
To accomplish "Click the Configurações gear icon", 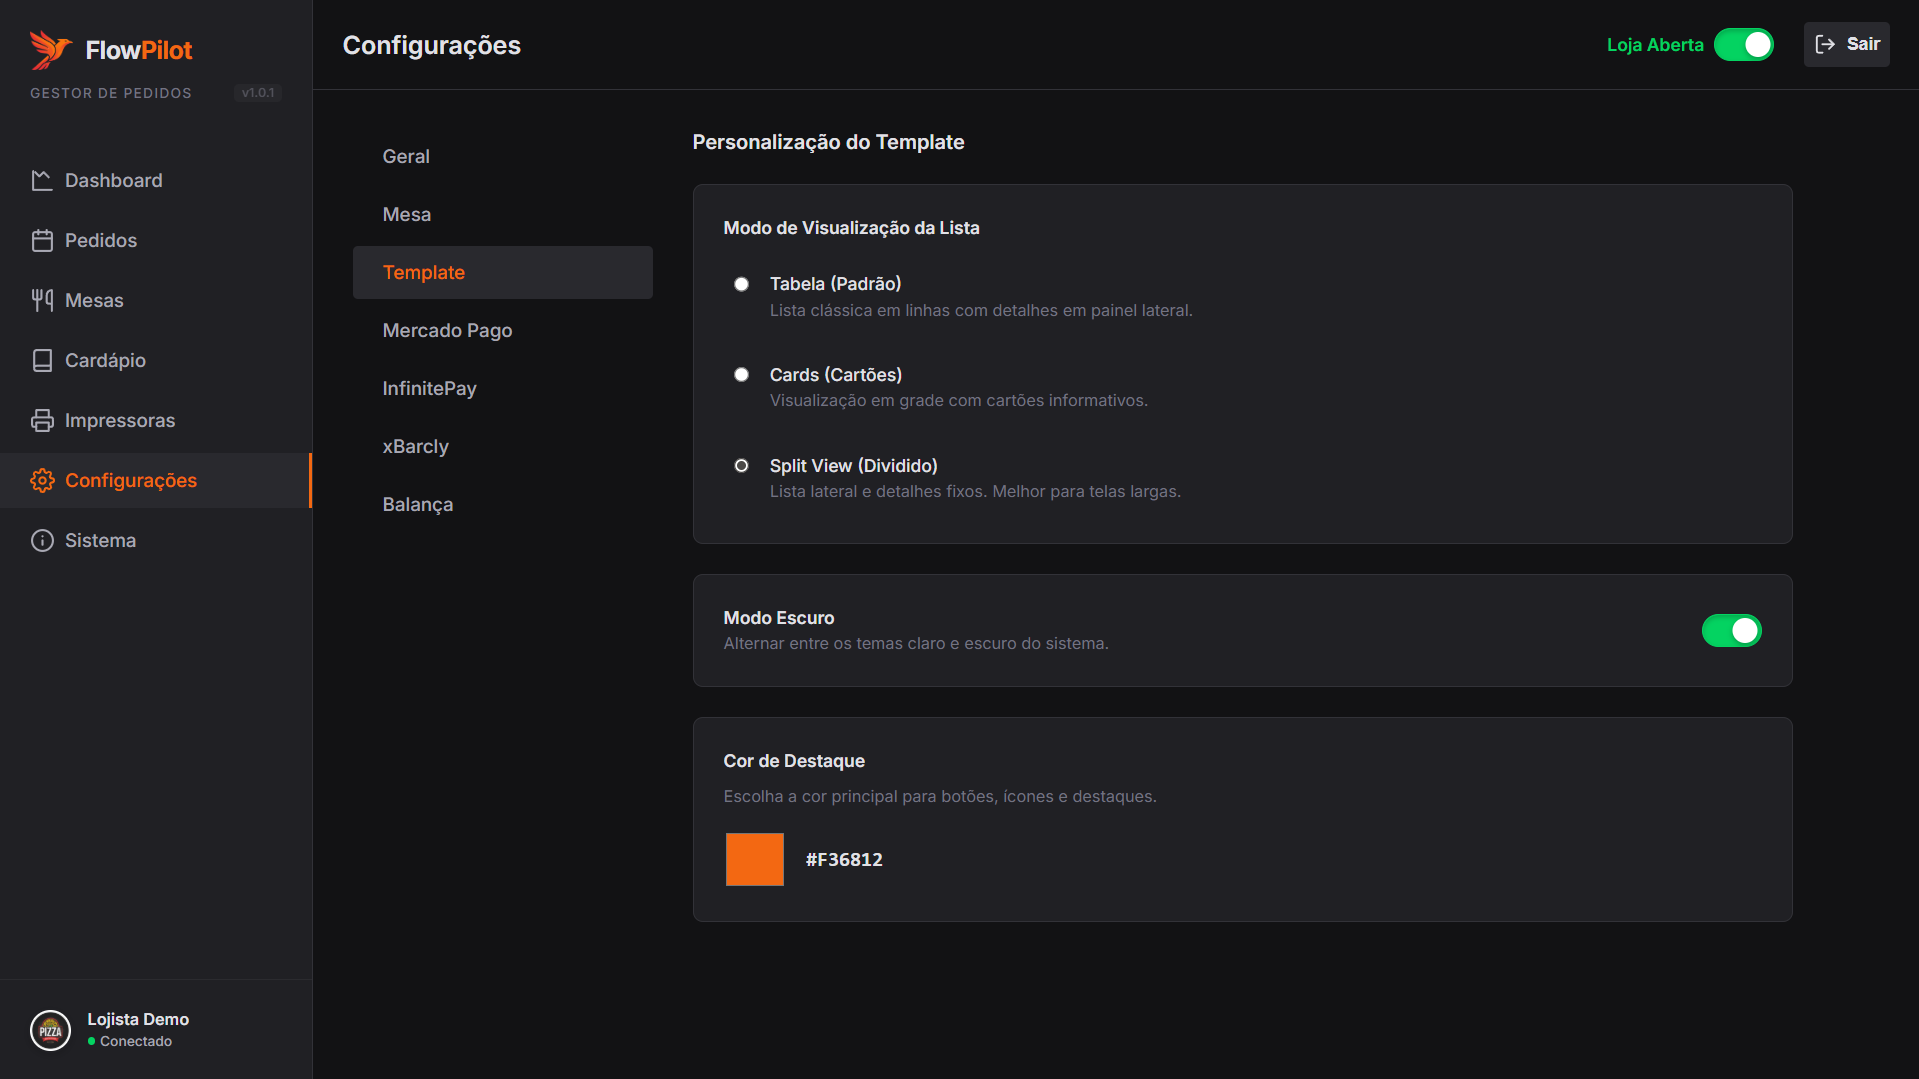I will point(42,480).
